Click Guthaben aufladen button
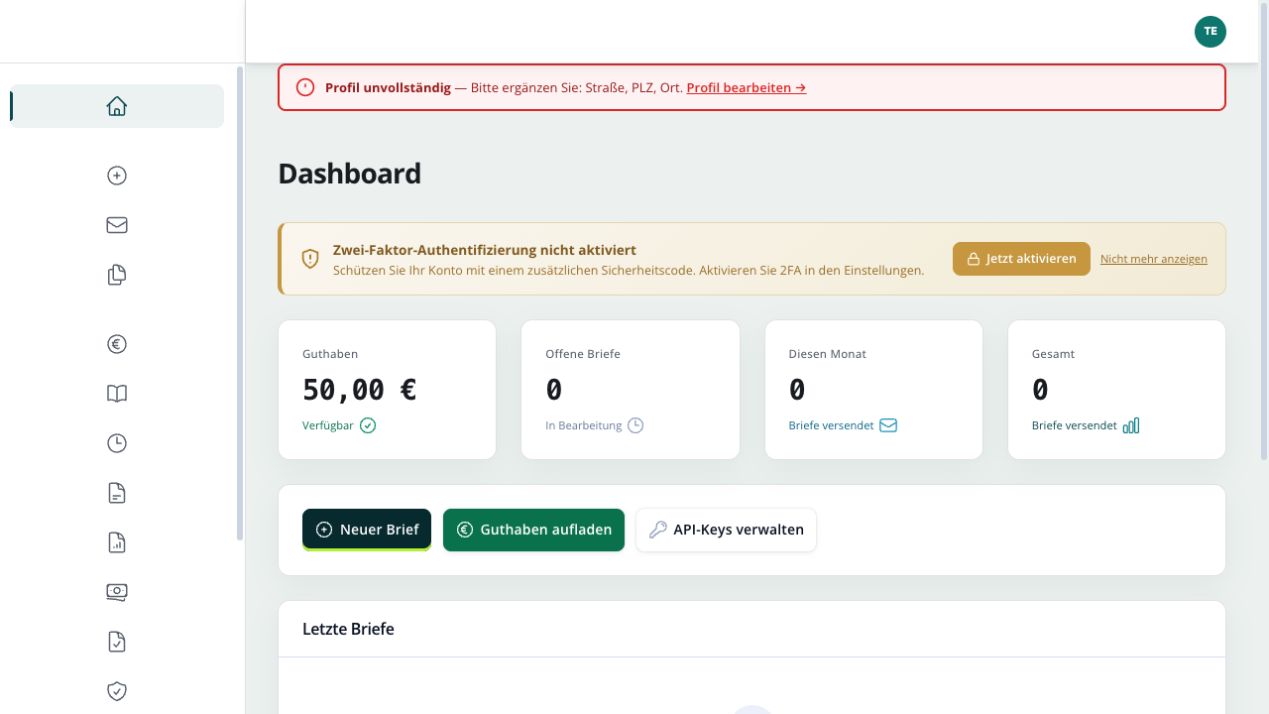The image size is (1269, 714). (534, 530)
